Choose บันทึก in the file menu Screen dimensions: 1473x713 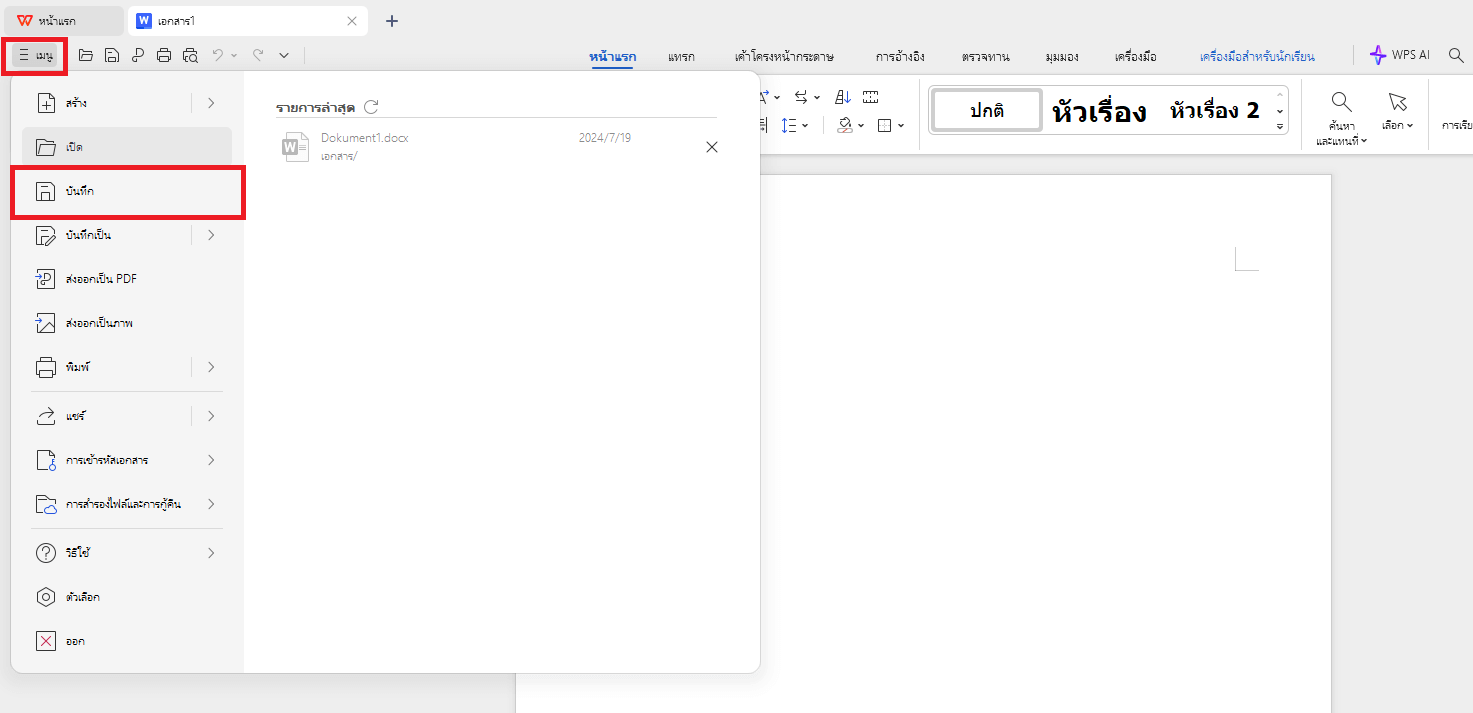(x=127, y=191)
